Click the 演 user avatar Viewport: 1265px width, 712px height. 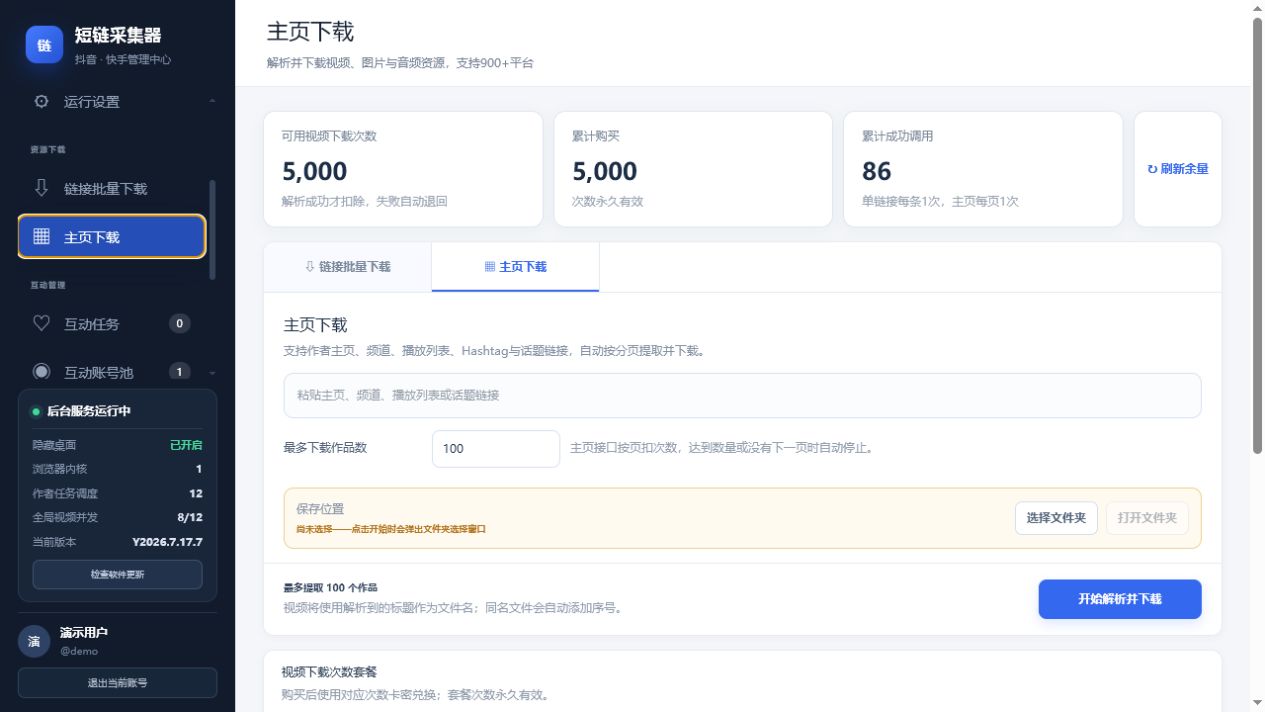coord(34,641)
